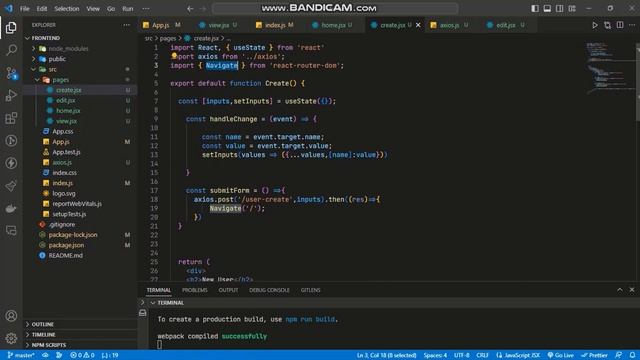640x360 pixels.
Task: Open the File menu
Action: pyautogui.click(x=24, y=9)
